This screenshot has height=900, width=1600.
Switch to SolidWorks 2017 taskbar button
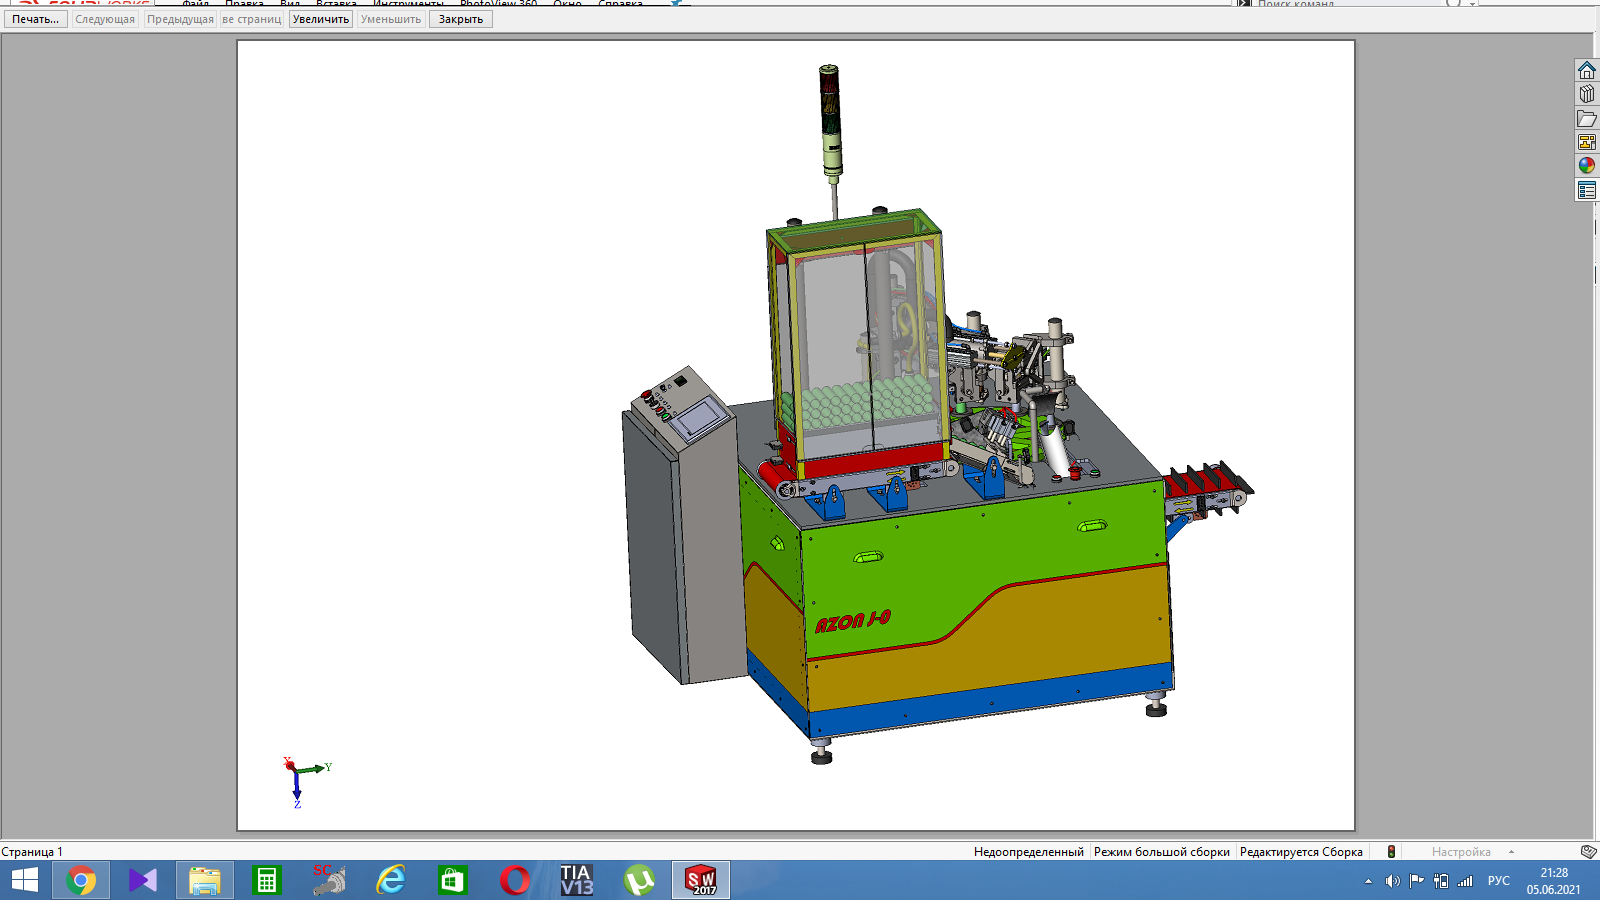[701, 880]
